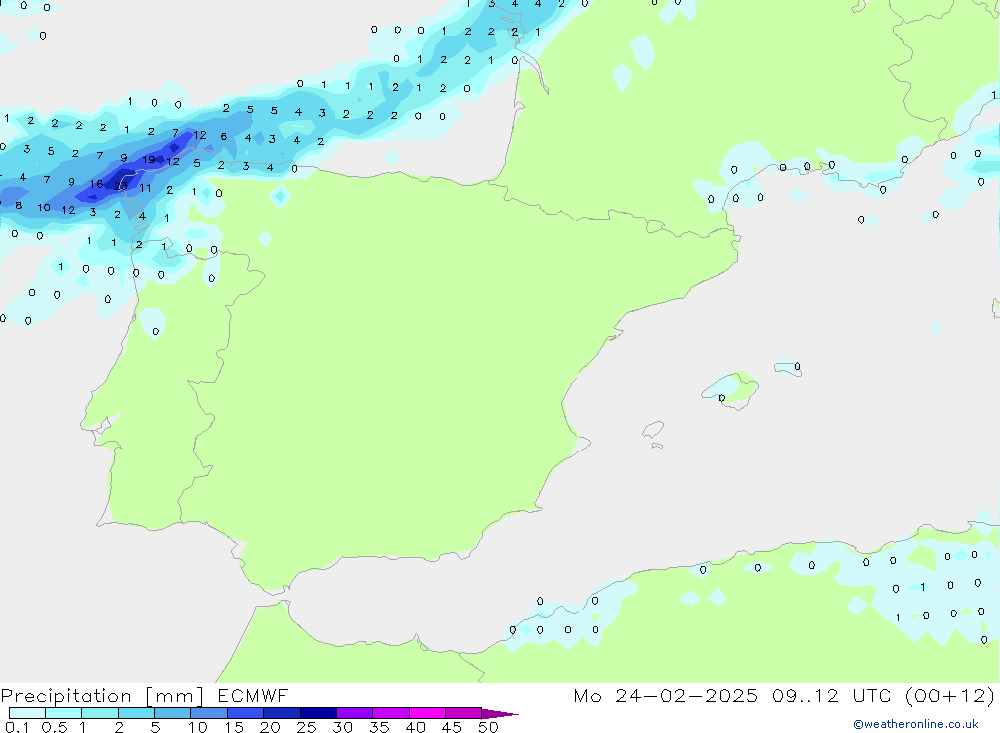Click the "25" legend scale label
Screen dimensions: 1000x733
[306, 727]
